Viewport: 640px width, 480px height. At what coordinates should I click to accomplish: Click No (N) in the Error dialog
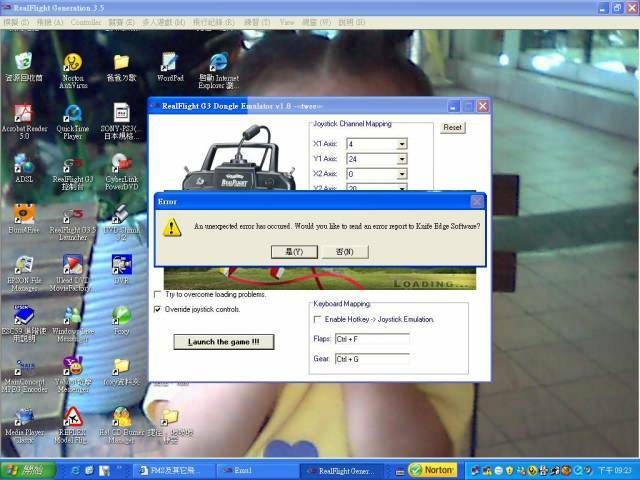click(345, 252)
